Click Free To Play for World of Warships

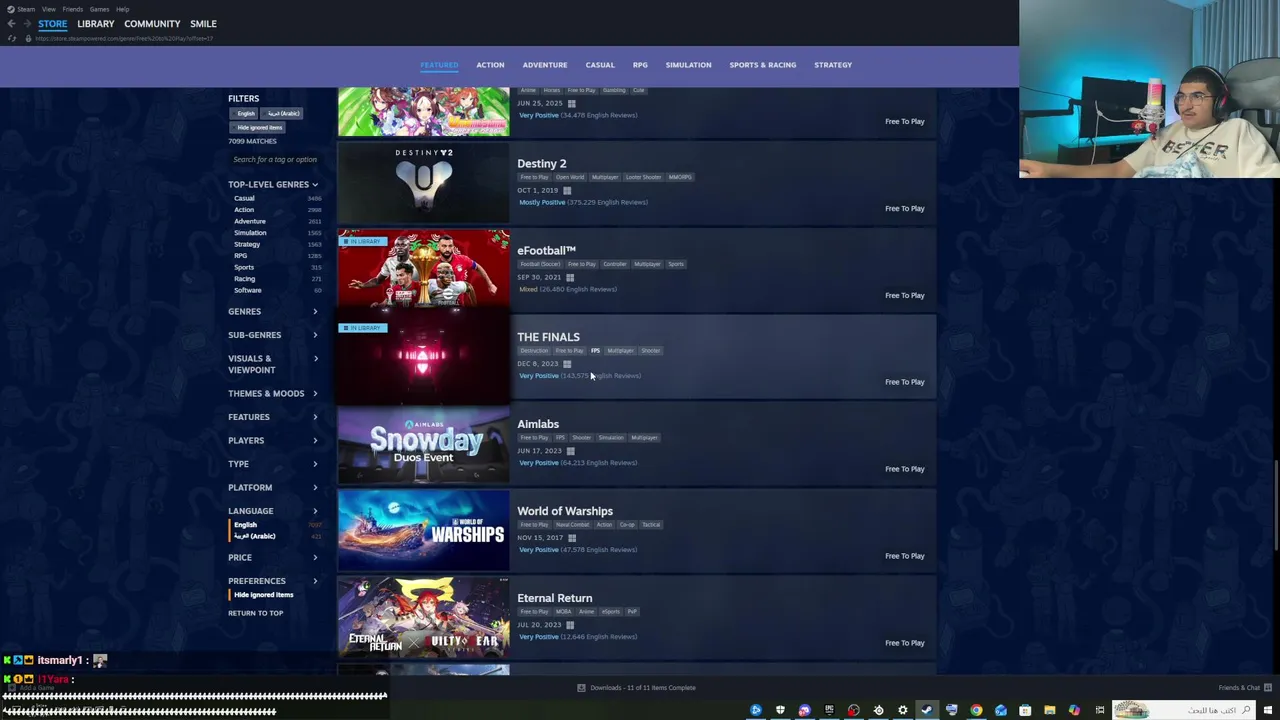pos(904,556)
